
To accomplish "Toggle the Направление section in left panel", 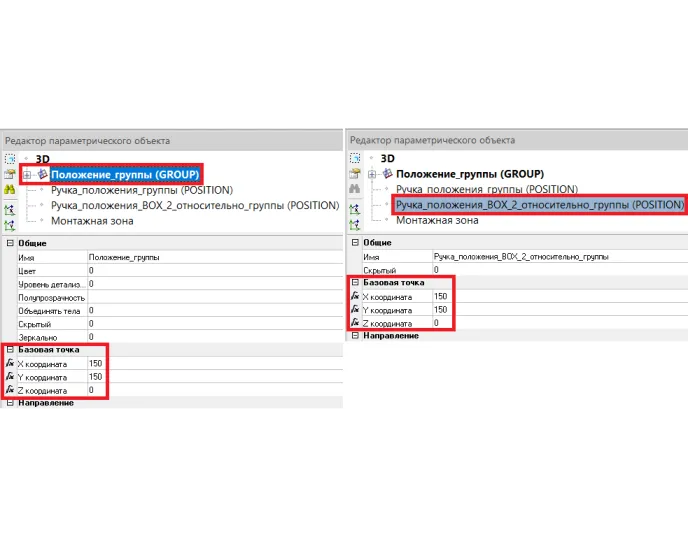I will click(10, 402).
